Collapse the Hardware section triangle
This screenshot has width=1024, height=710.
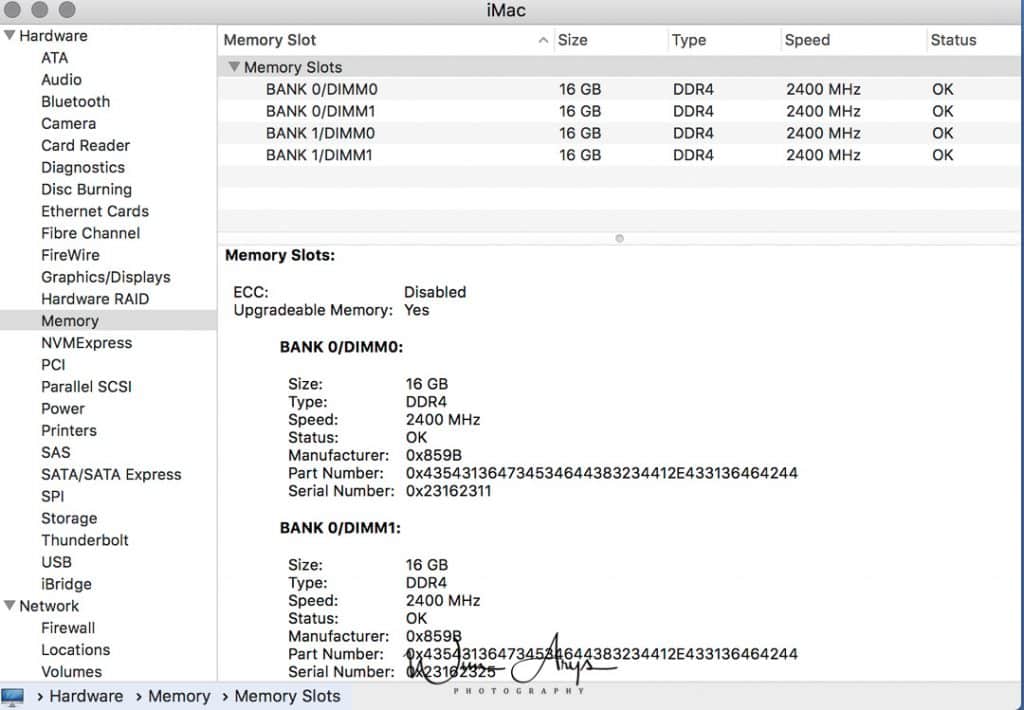(9, 35)
